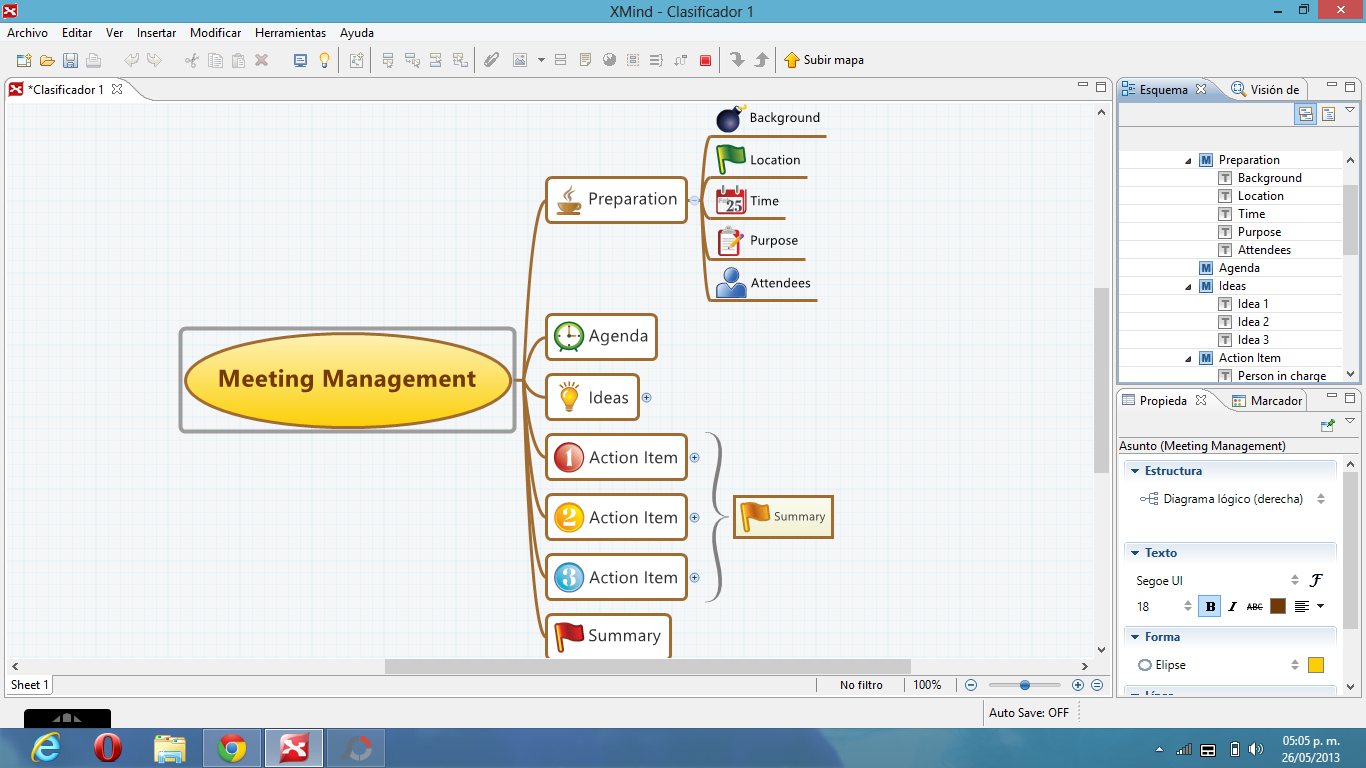The width and height of the screenshot is (1366, 768).
Task: Collapse the Estructura section
Action: point(1135,471)
